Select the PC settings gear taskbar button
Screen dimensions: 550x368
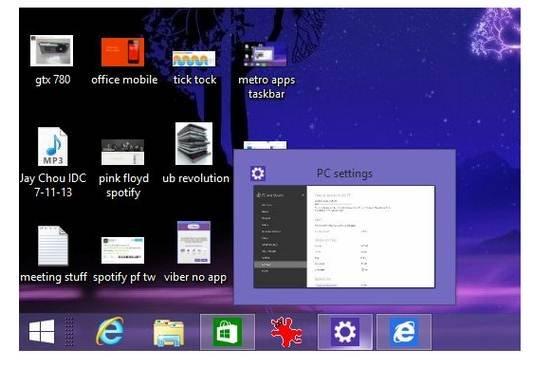[345, 332]
